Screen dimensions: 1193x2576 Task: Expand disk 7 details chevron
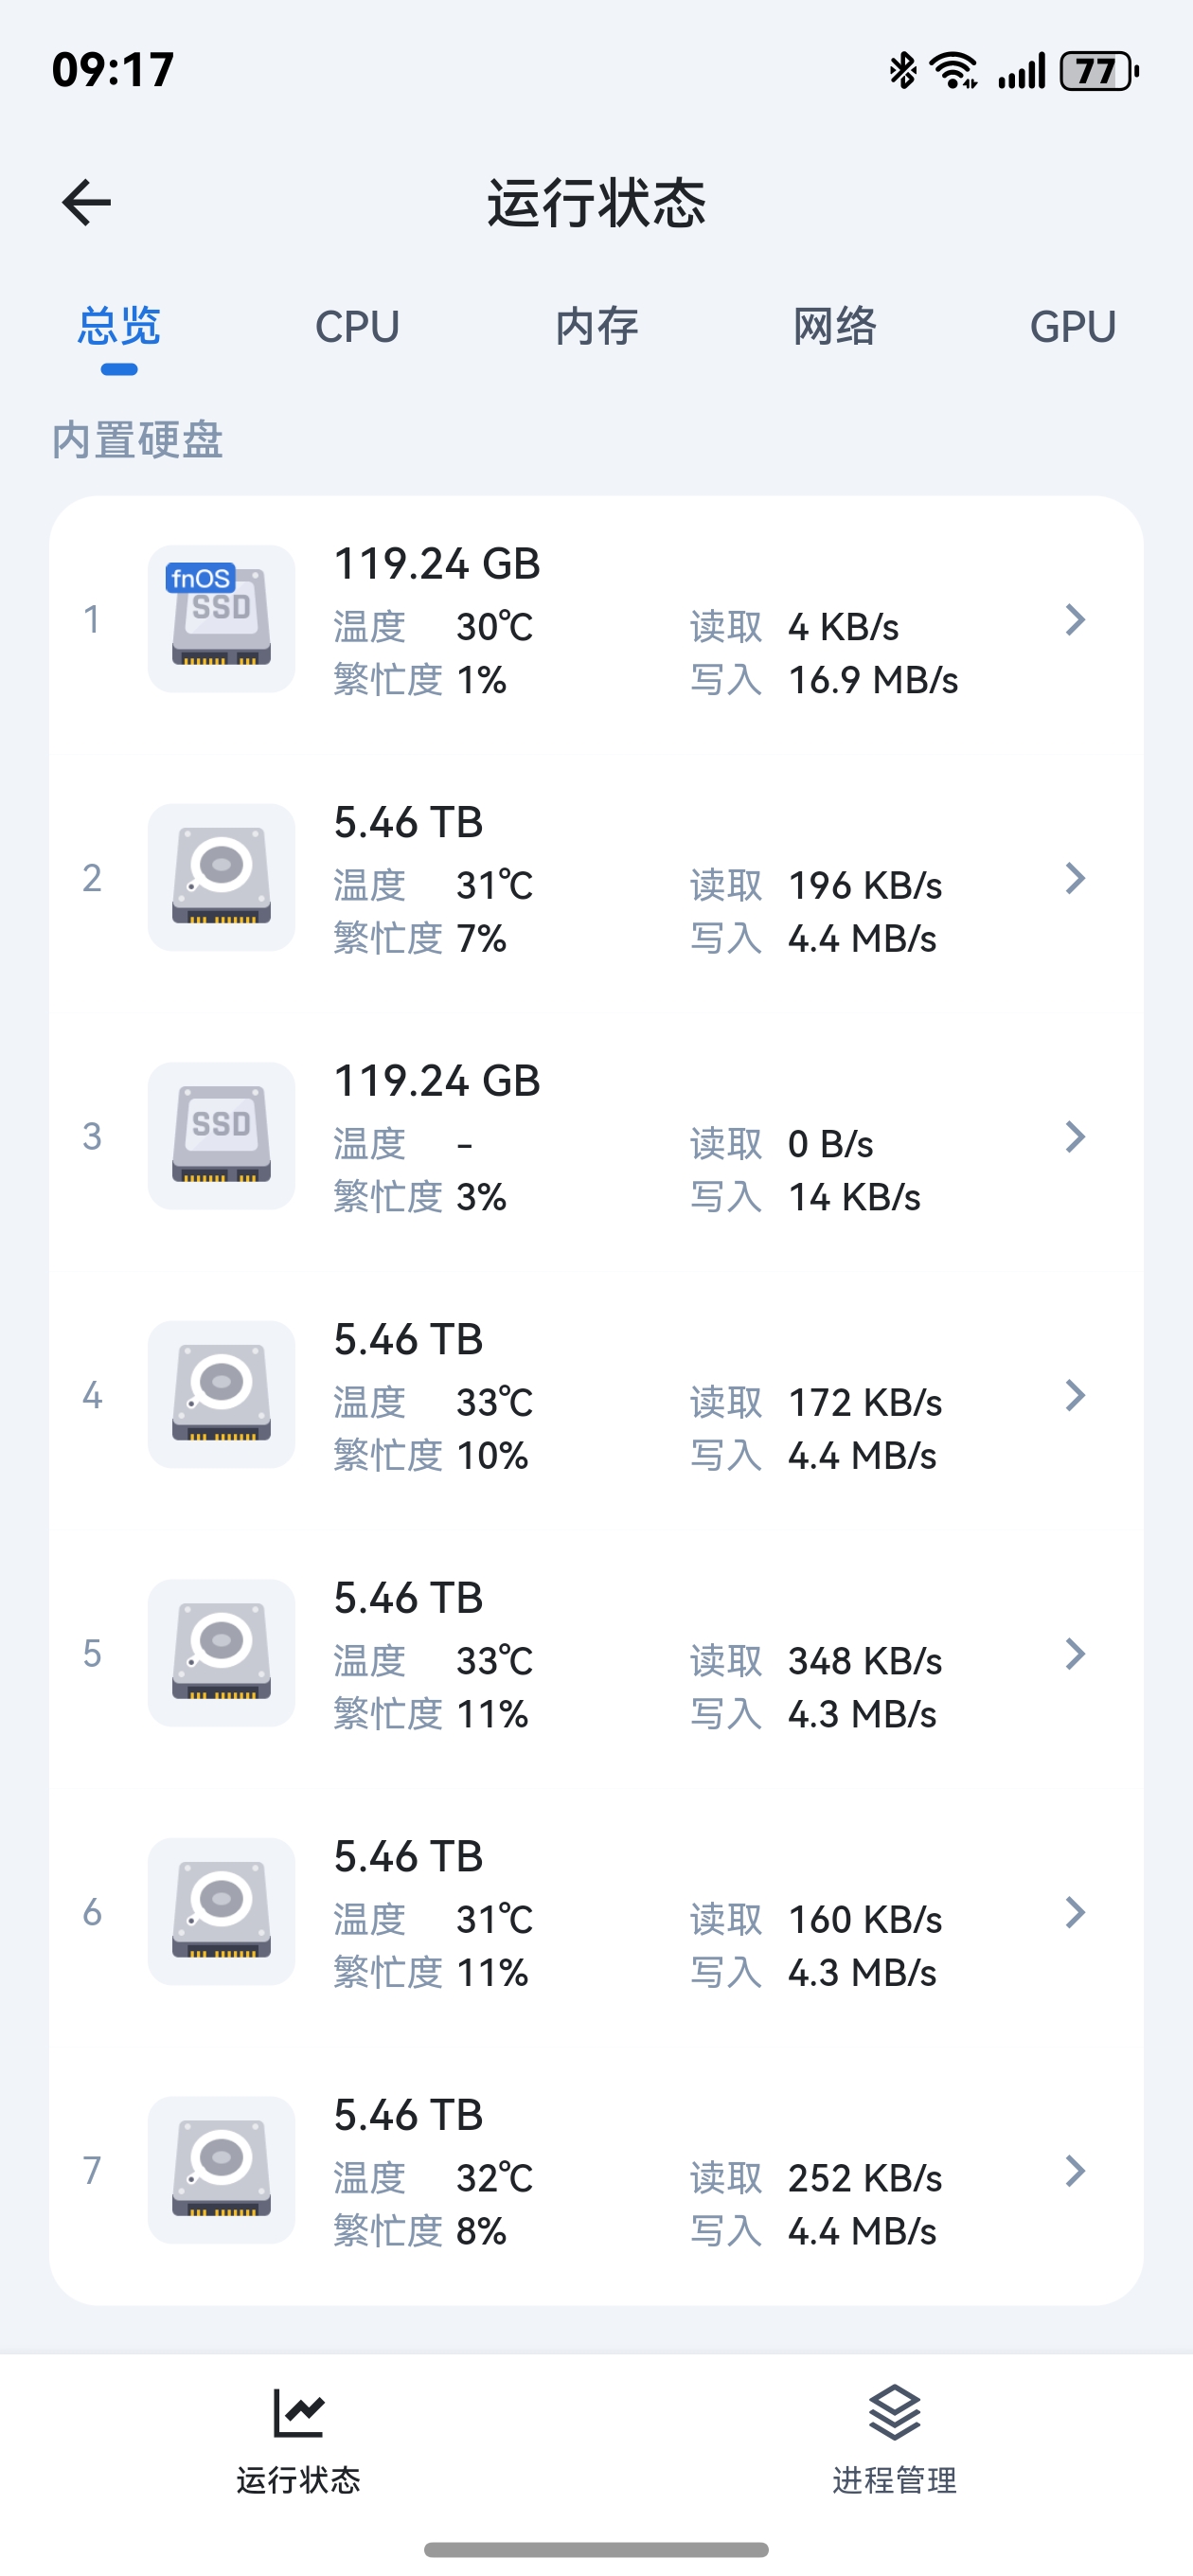point(1075,2171)
